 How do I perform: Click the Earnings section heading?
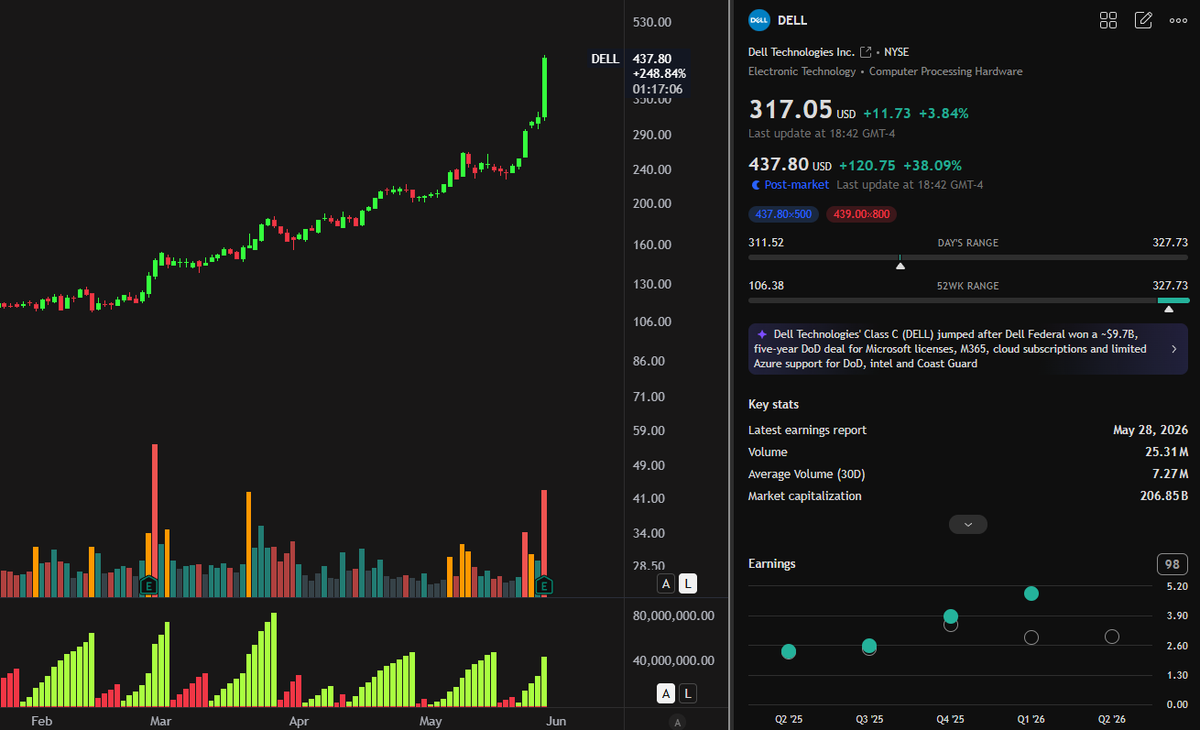tap(772, 564)
